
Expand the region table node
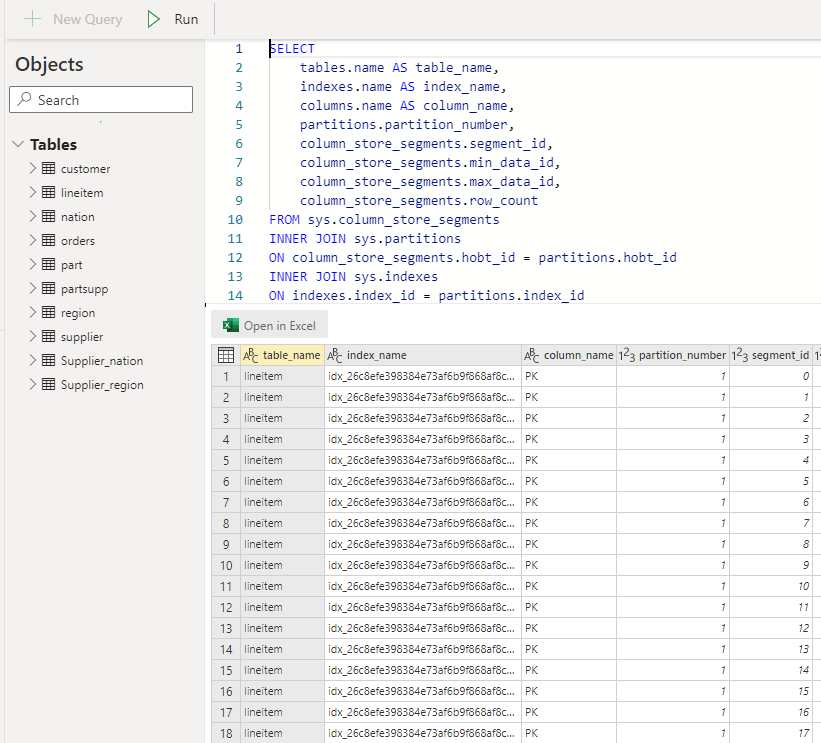[32, 312]
